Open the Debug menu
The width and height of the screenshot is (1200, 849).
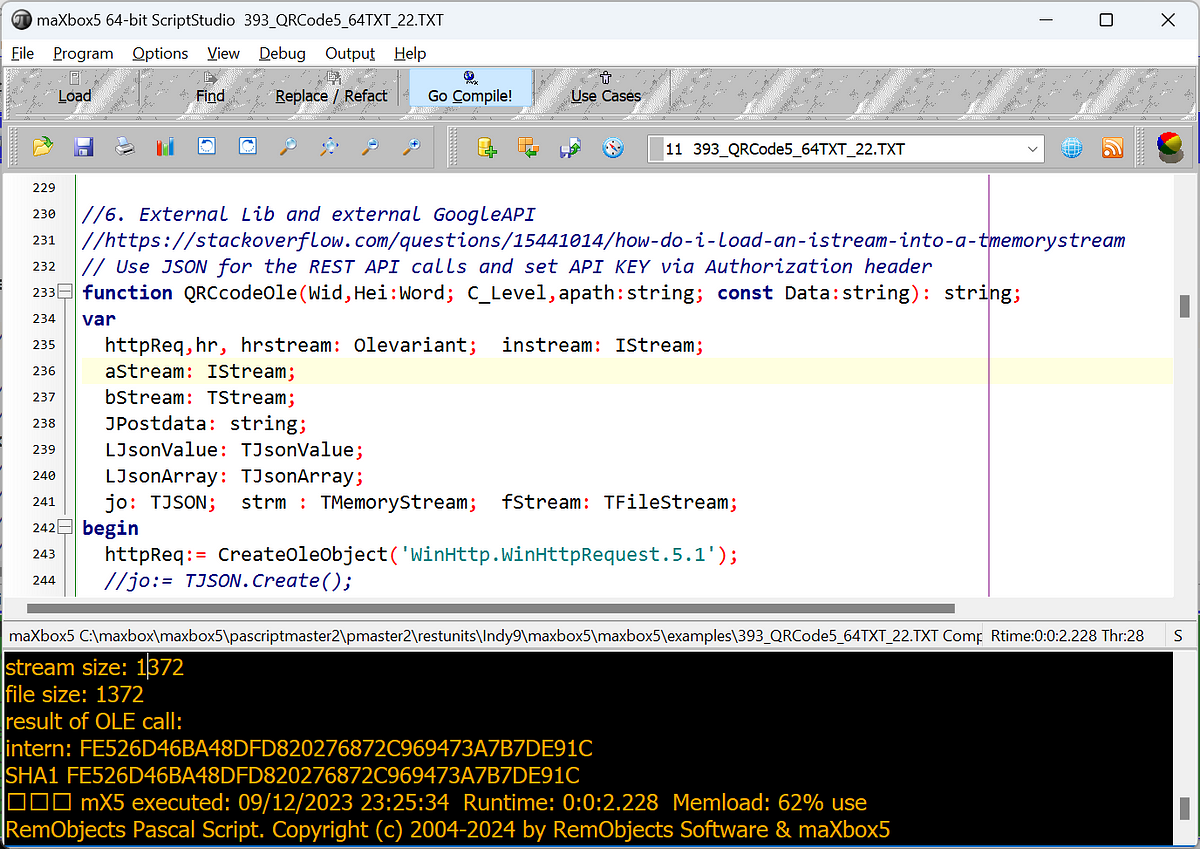pos(282,54)
